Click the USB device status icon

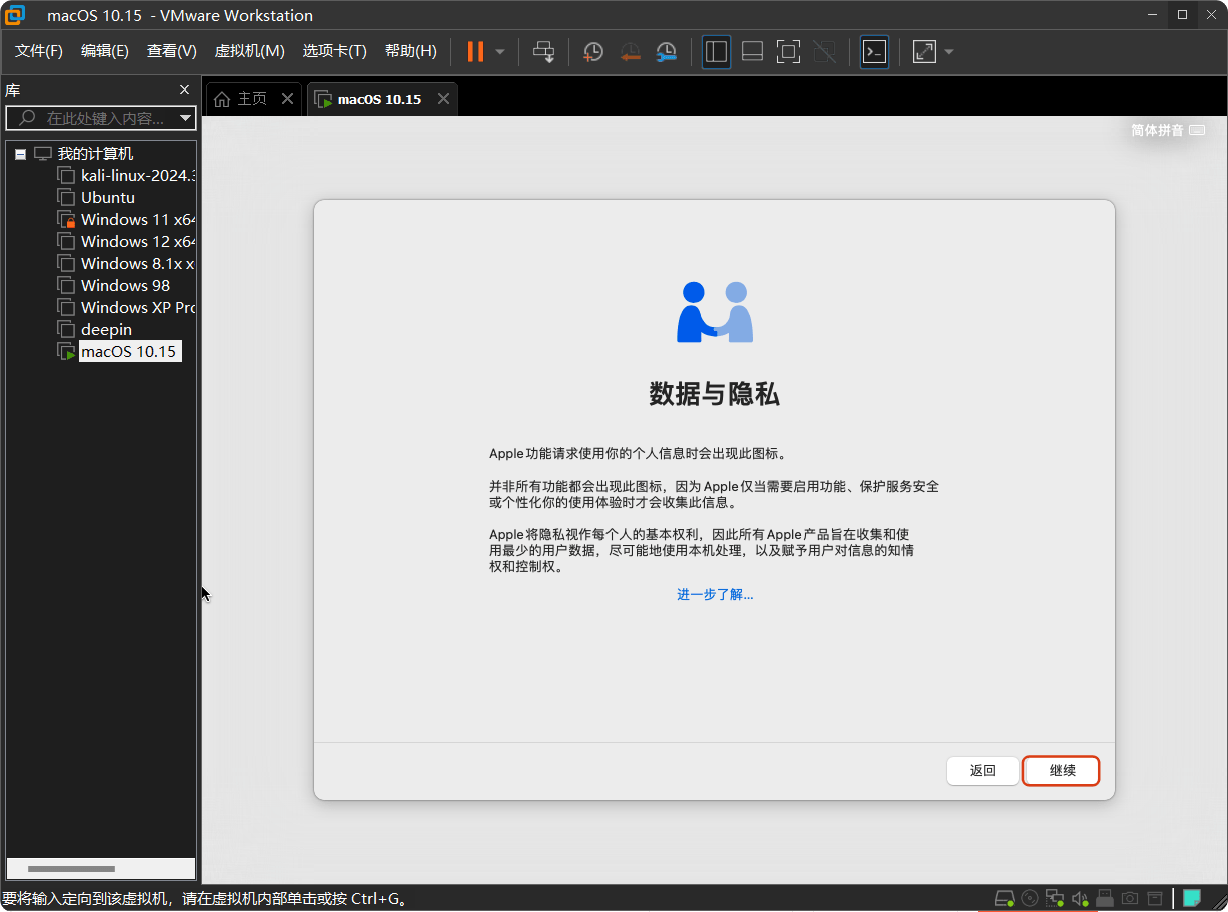1105,898
